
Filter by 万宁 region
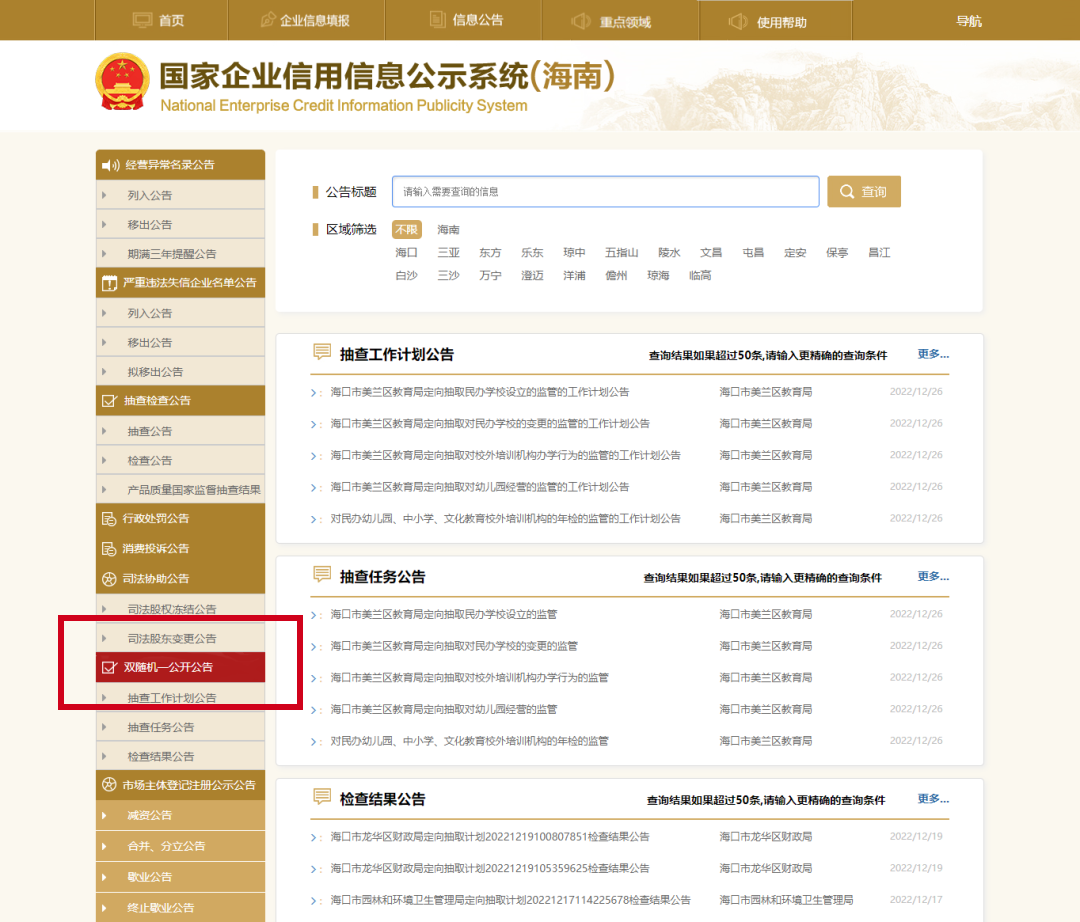[490, 275]
